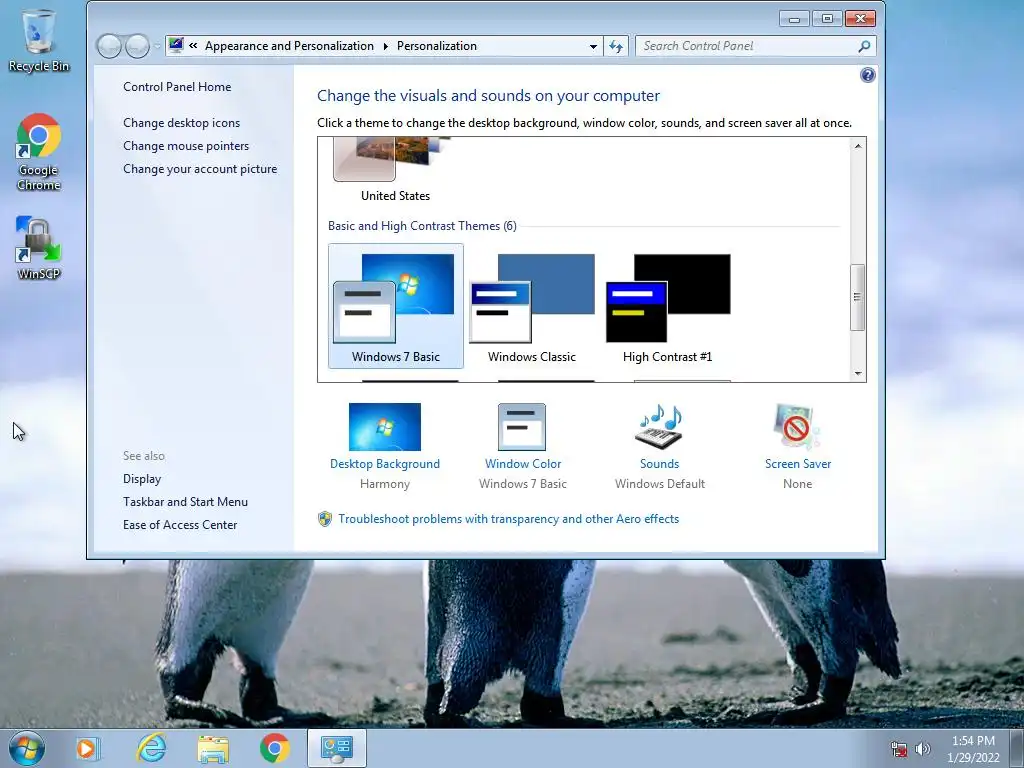Open the Display link
Image resolution: width=1024 pixels, height=768 pixels.
coord(142,479)
